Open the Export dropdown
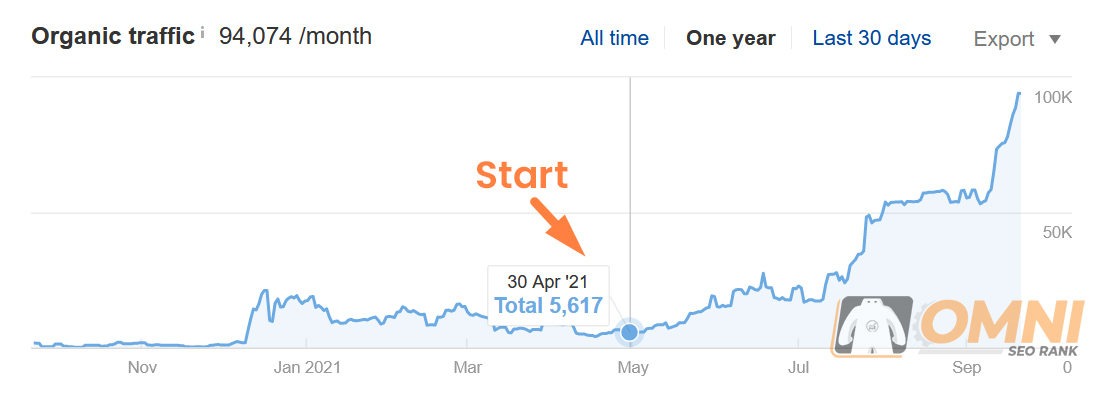This screenshot has width=1099, height=404. [1018, 39]
